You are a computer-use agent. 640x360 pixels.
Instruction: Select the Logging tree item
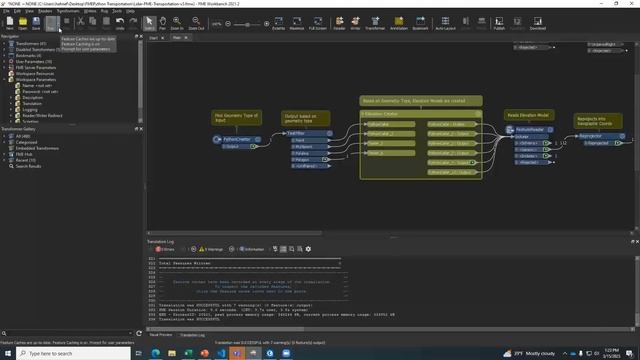30,109
